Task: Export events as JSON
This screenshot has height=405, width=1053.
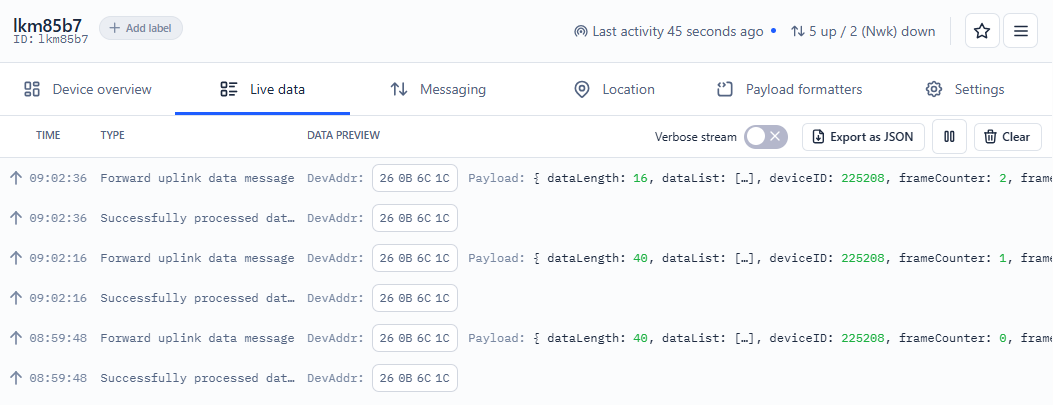Action: coord(863,137)
